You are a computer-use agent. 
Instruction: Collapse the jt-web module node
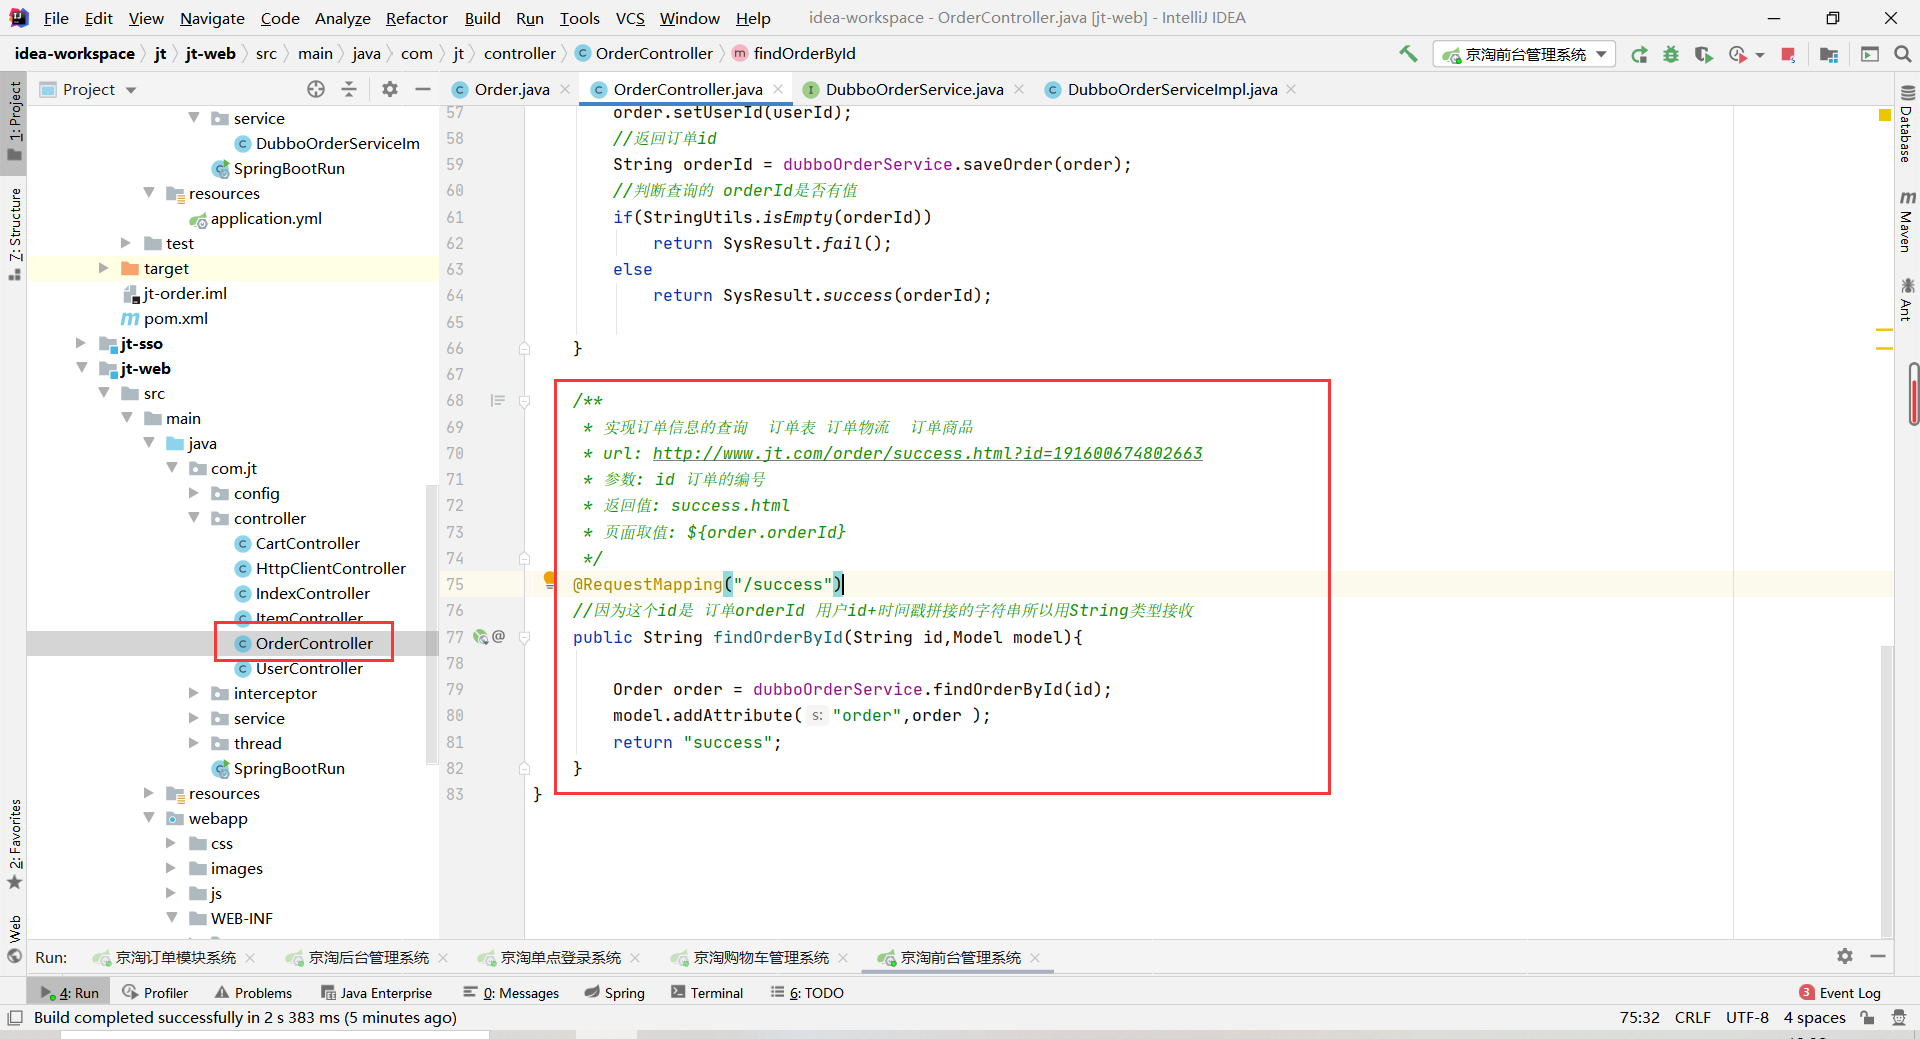[x=81, y=368]
